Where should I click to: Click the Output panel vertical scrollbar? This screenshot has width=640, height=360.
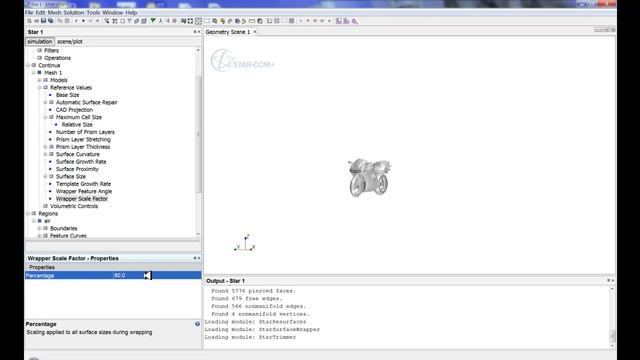pyautogui.click(x=612, y=336)
